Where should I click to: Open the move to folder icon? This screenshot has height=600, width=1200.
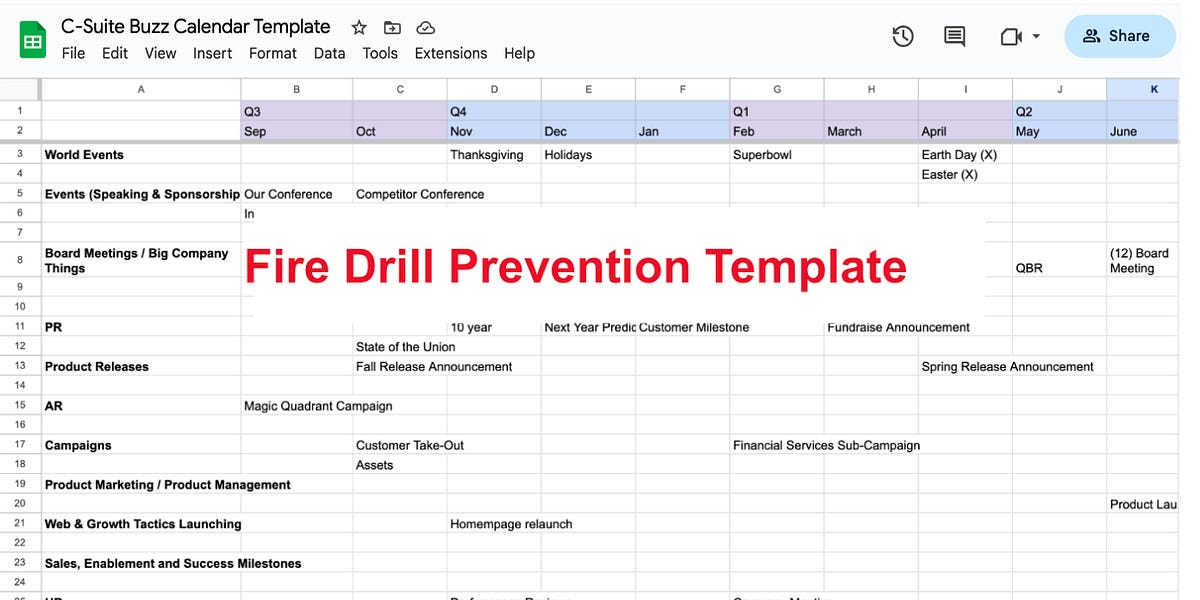[x=392, y=27]
